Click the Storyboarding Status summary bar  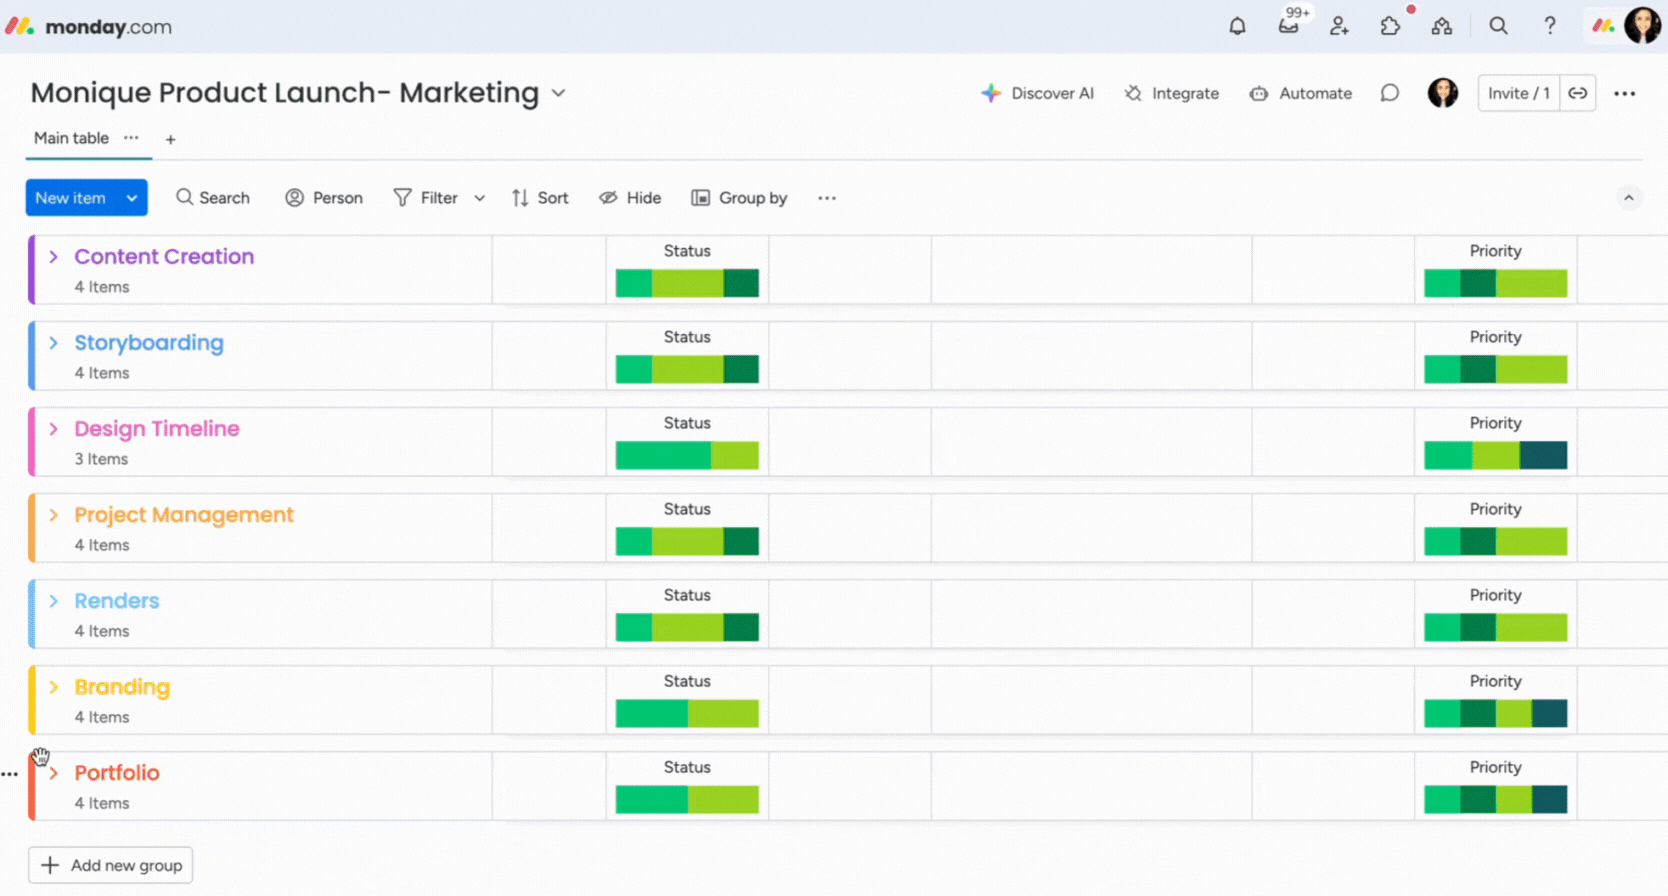pyautogui.click(x=687, y=370)
